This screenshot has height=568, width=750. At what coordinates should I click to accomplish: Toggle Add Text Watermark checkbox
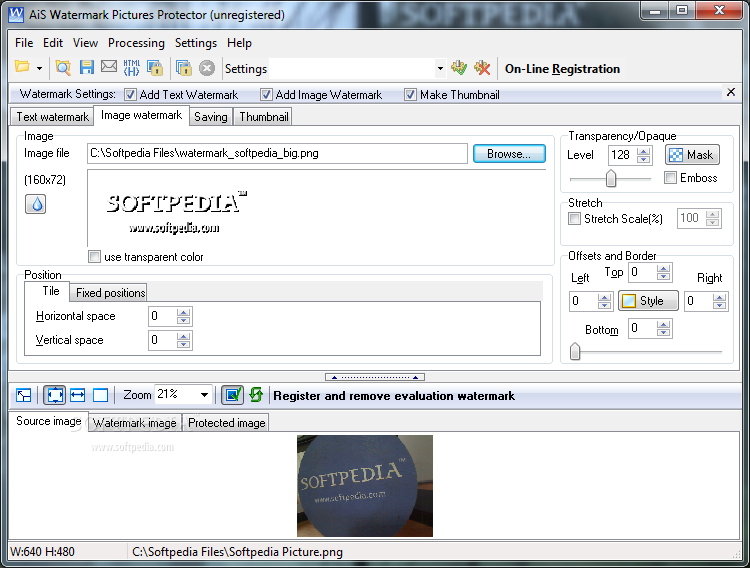pos(130,95)
